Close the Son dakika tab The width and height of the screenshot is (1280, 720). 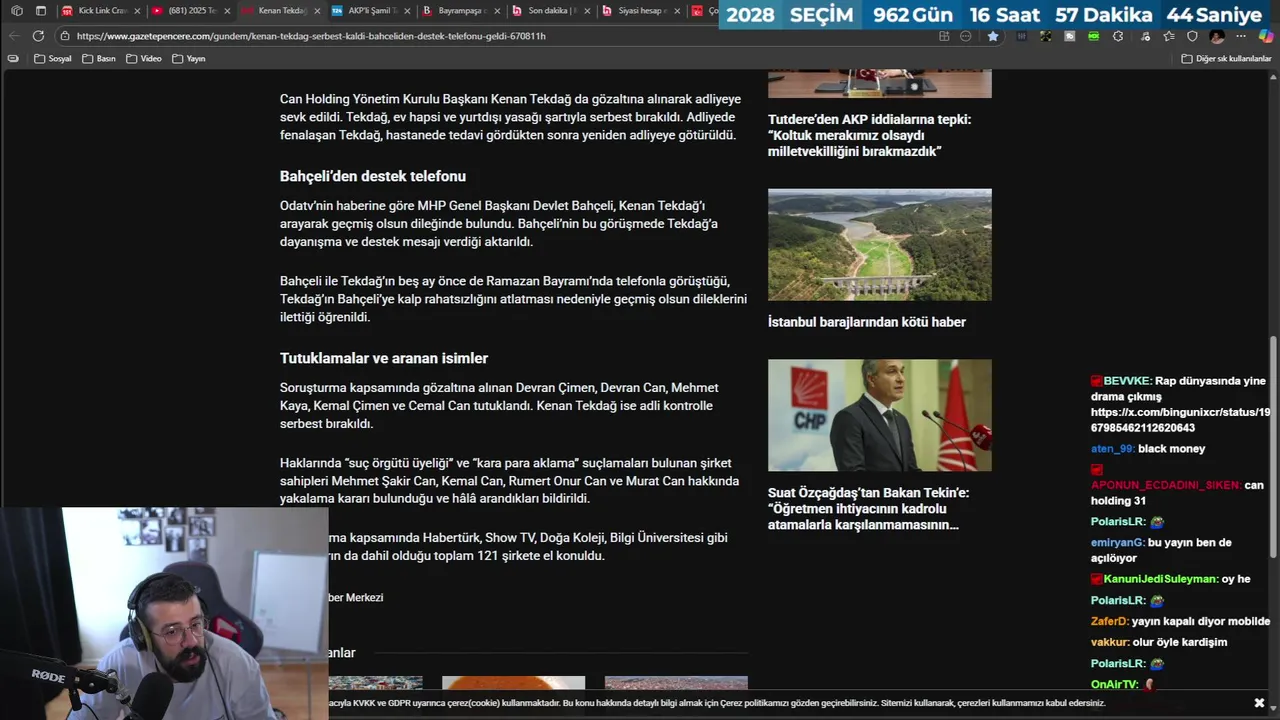coord(587,11)
